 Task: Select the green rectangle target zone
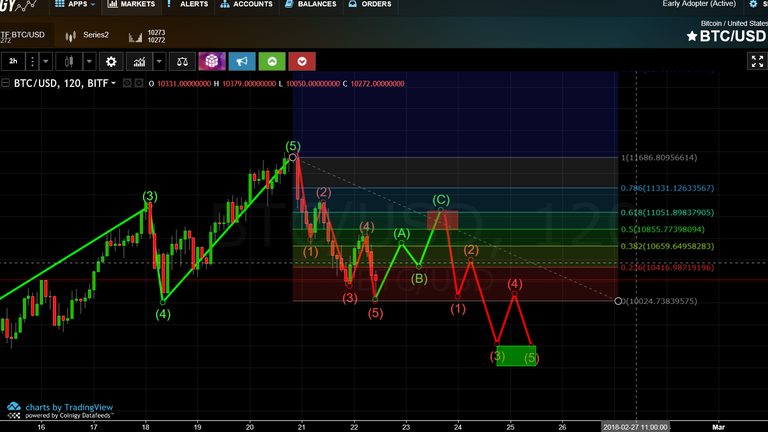click(x=516, y=356)
